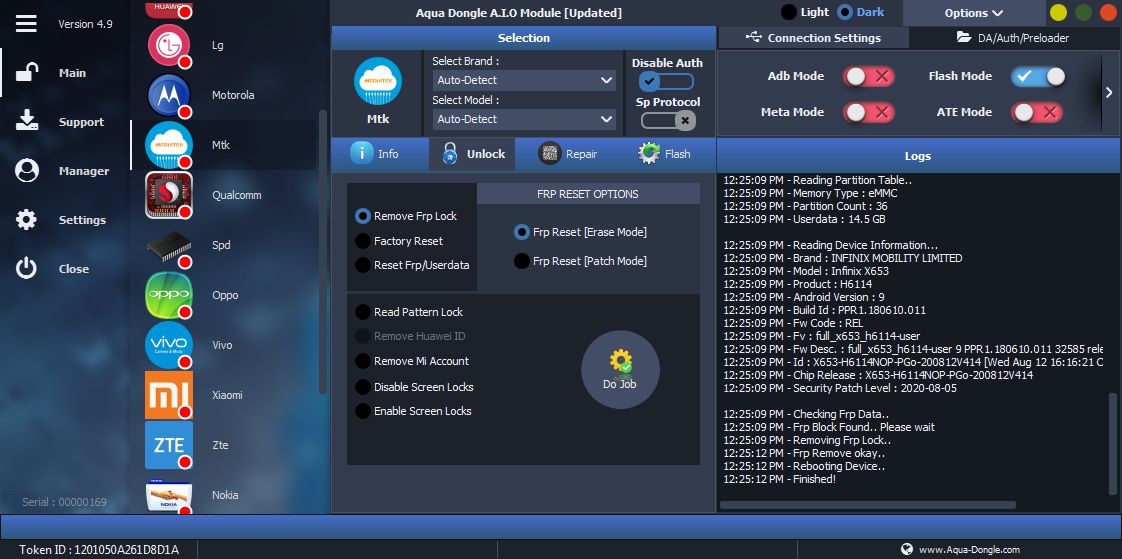Image resolution: width=1122 pixels, height=559 pixels.
Task: Click the 'Frp Remove okay..' log line
Action: (x=804, y=453)
